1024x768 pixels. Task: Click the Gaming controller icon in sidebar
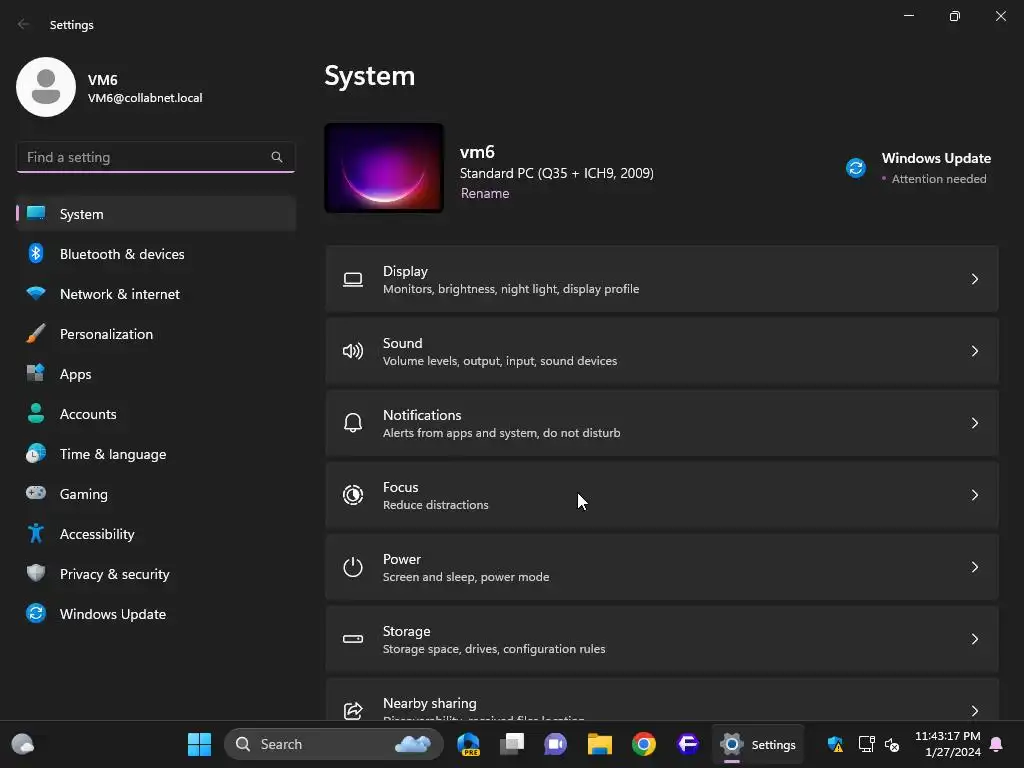pos(36,493)
